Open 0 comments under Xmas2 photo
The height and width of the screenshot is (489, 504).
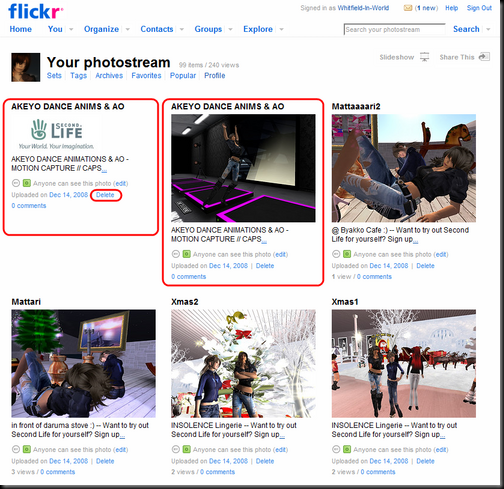tap(217, 472)
